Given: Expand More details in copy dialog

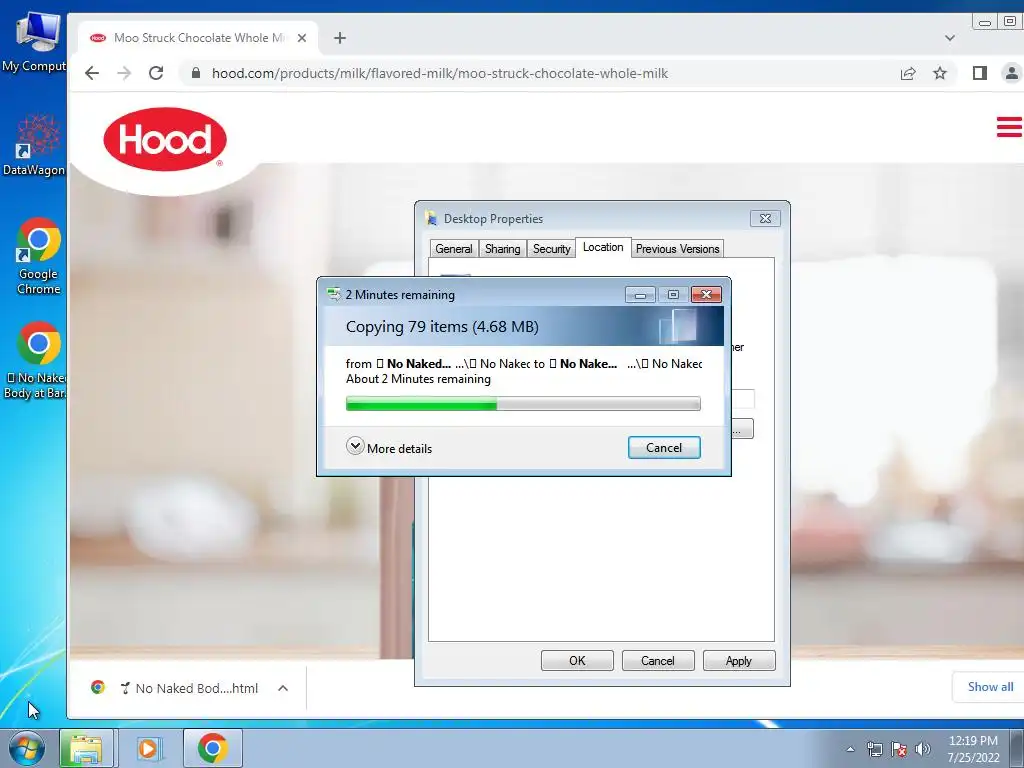Looking at the screenshot, I should [x=389, y=448].
